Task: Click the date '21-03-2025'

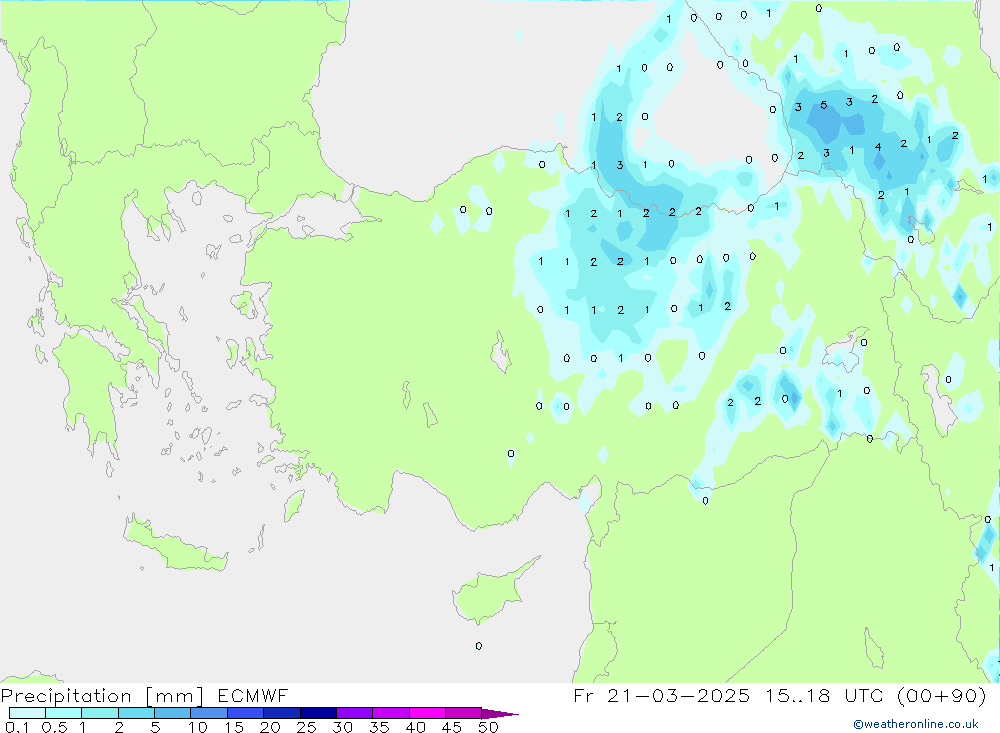Action: point(679,695)
